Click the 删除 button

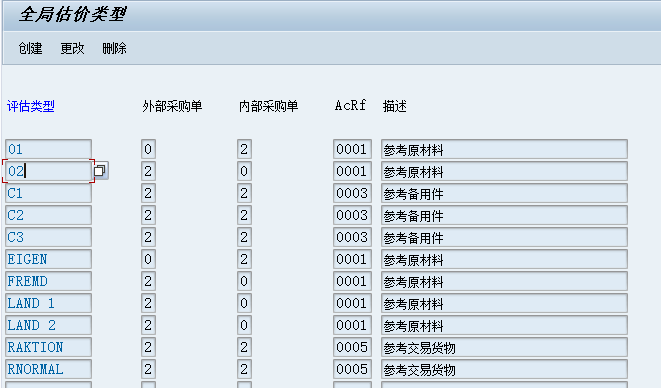(114, 48)
